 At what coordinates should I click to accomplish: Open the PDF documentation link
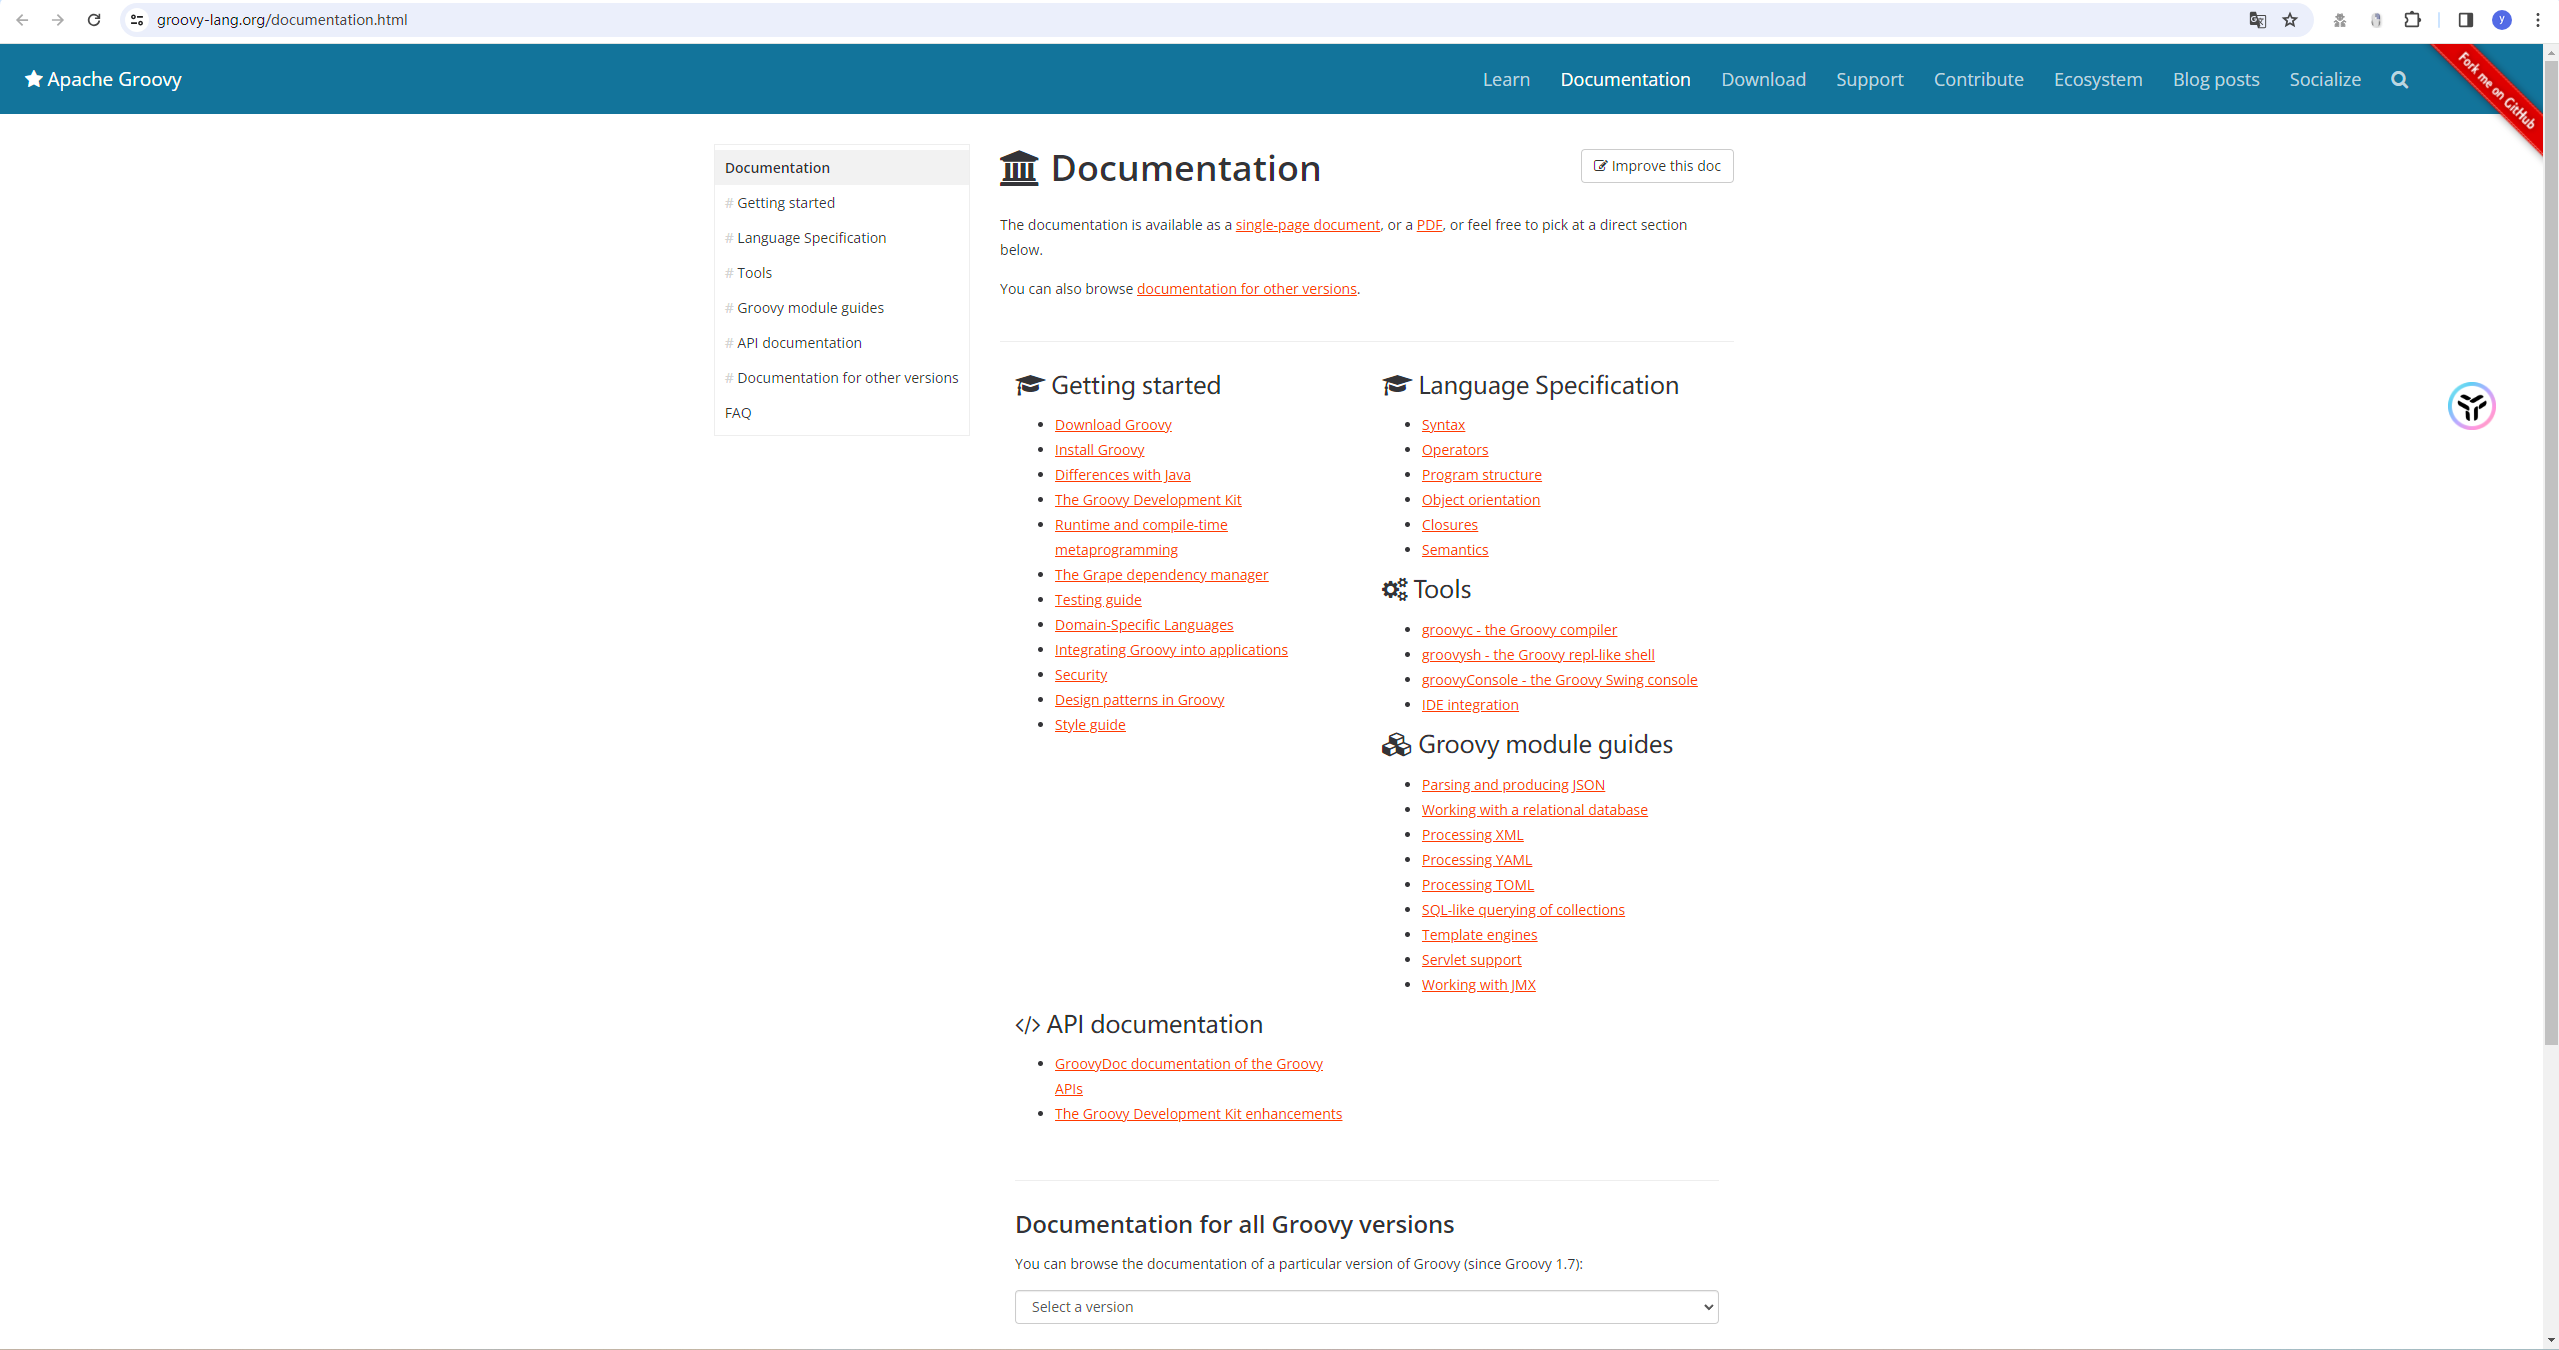[x=1429, y=225]
